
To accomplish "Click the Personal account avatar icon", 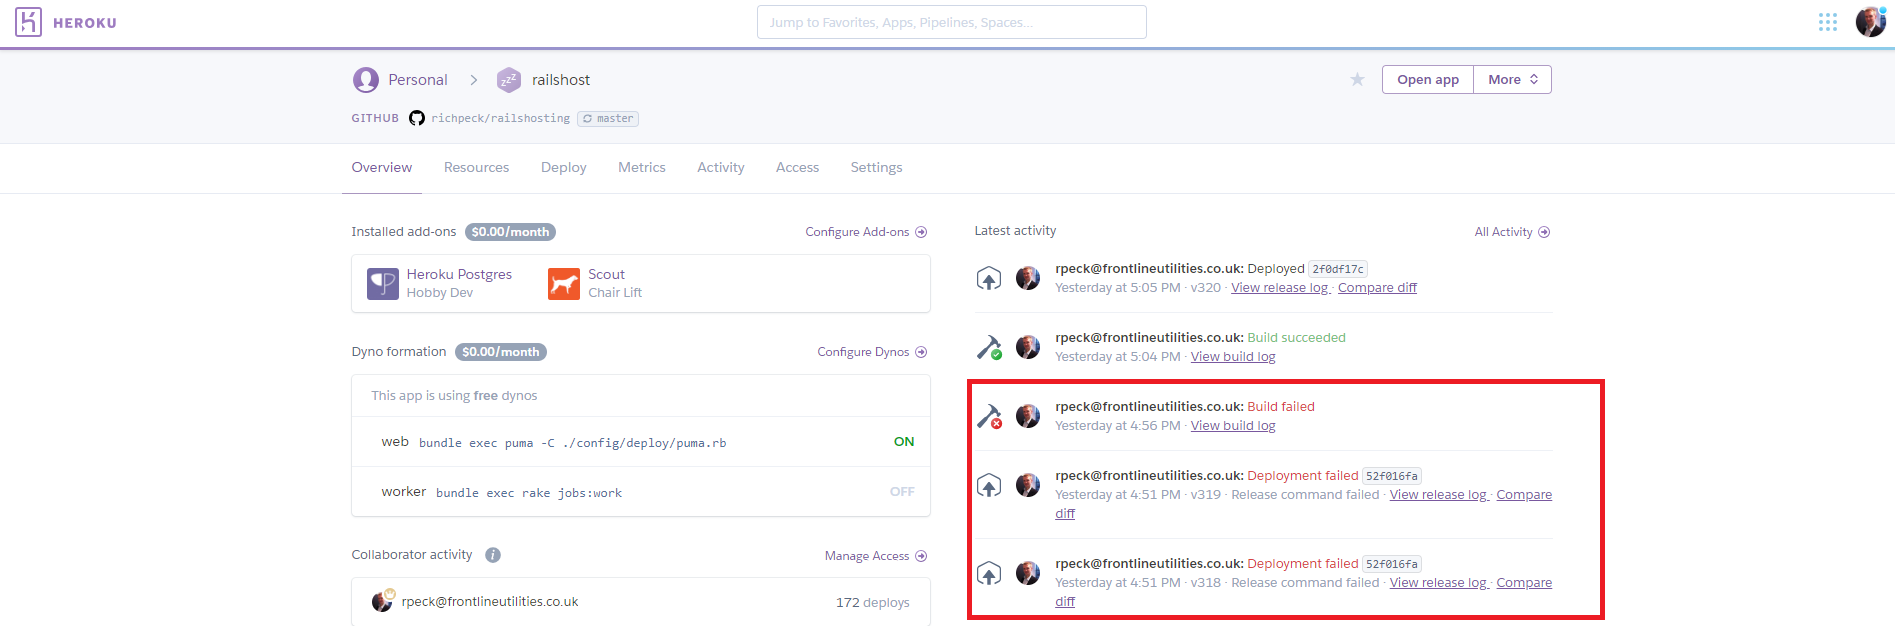I will 366,79.
